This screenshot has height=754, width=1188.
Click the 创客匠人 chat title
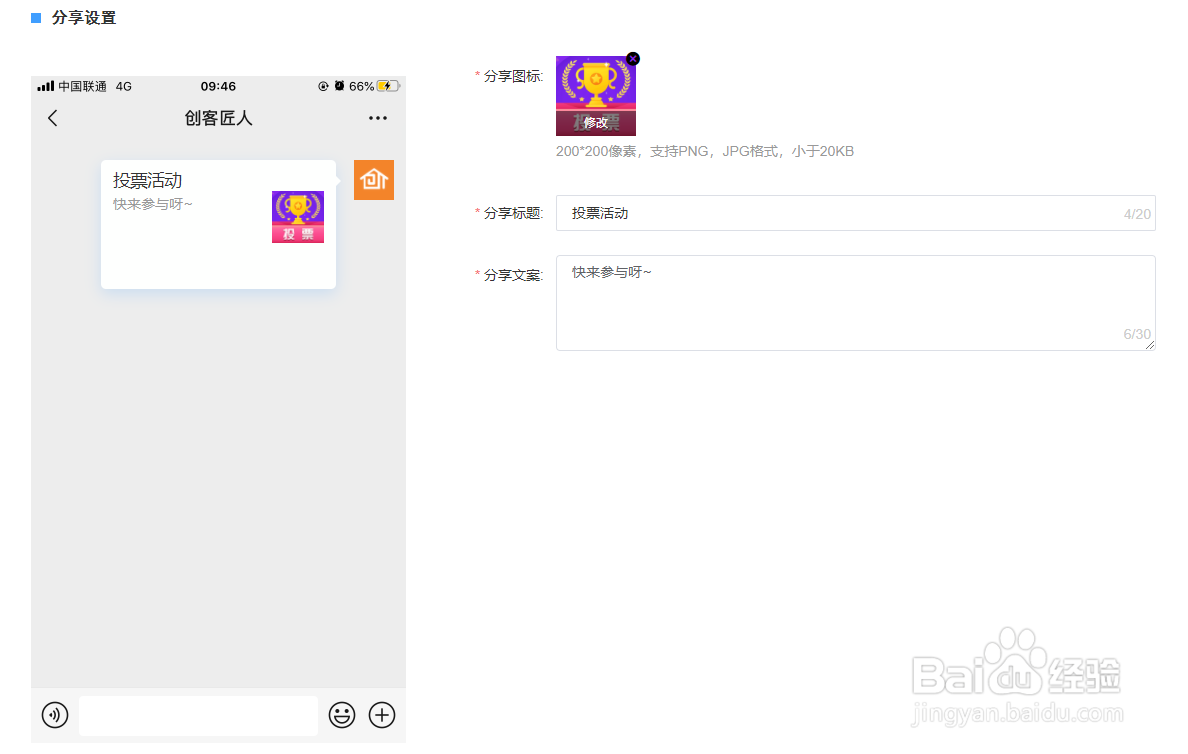[218, 118]
